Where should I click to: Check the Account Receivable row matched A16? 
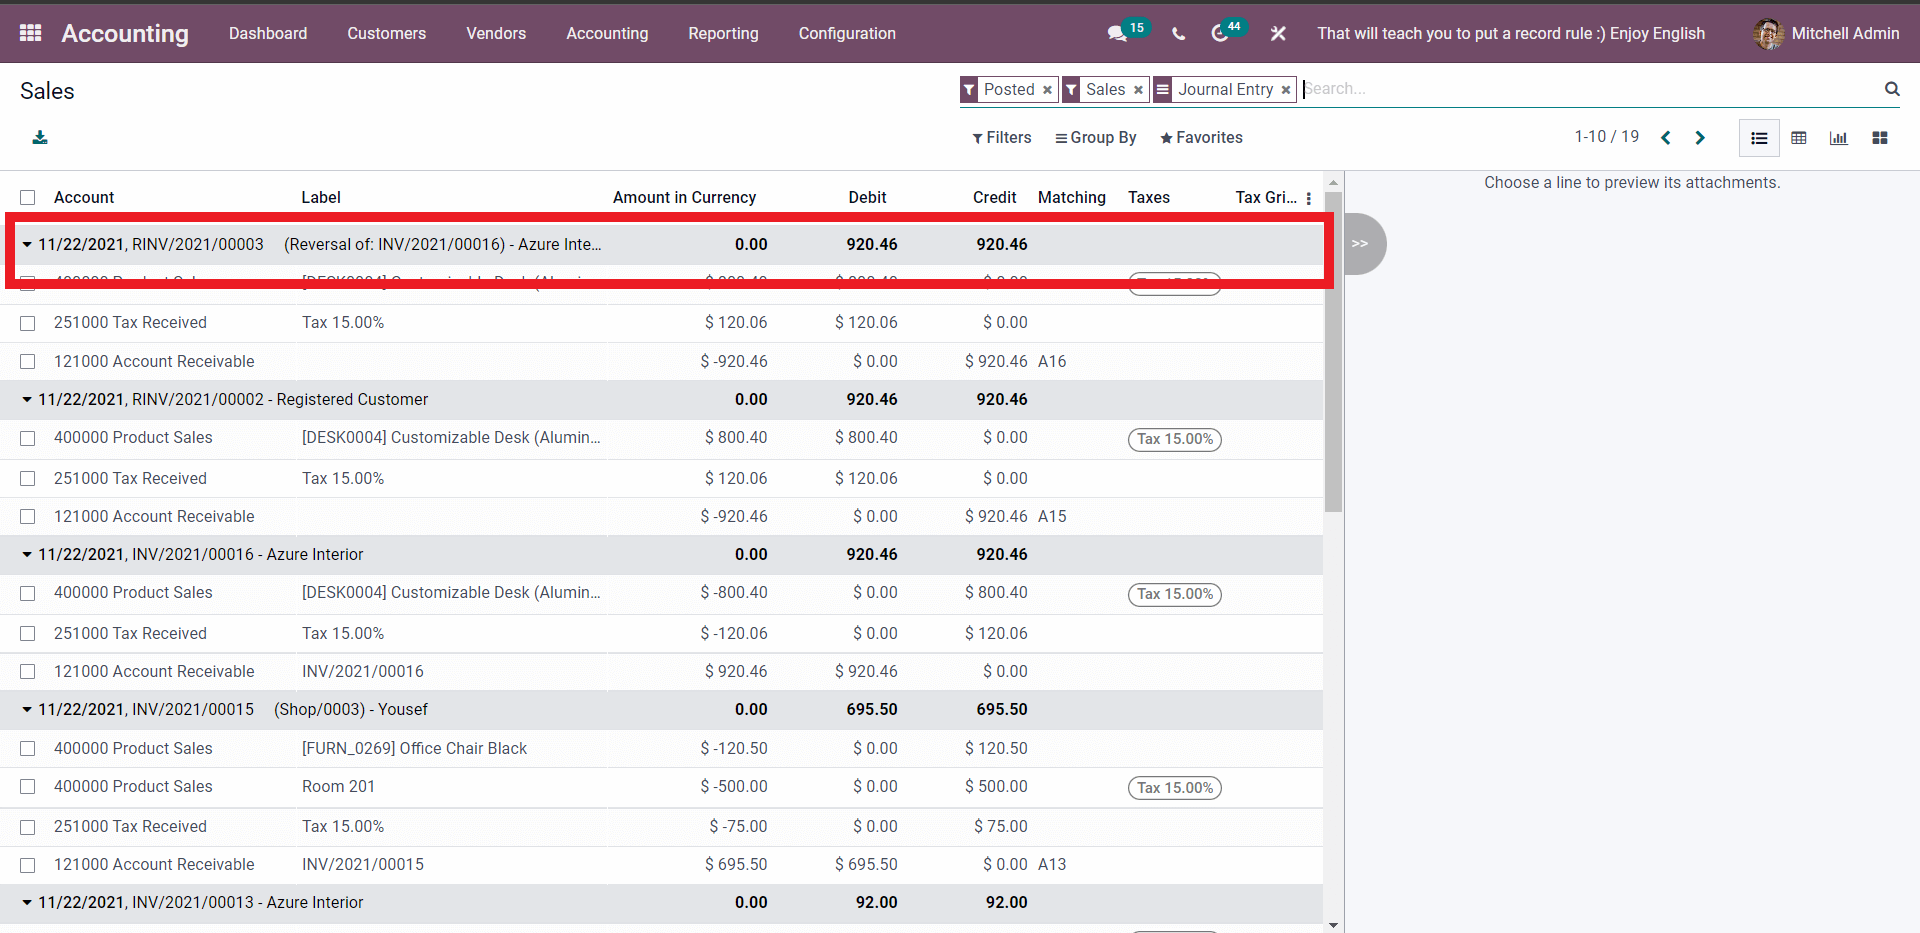[x=28, y=362]
